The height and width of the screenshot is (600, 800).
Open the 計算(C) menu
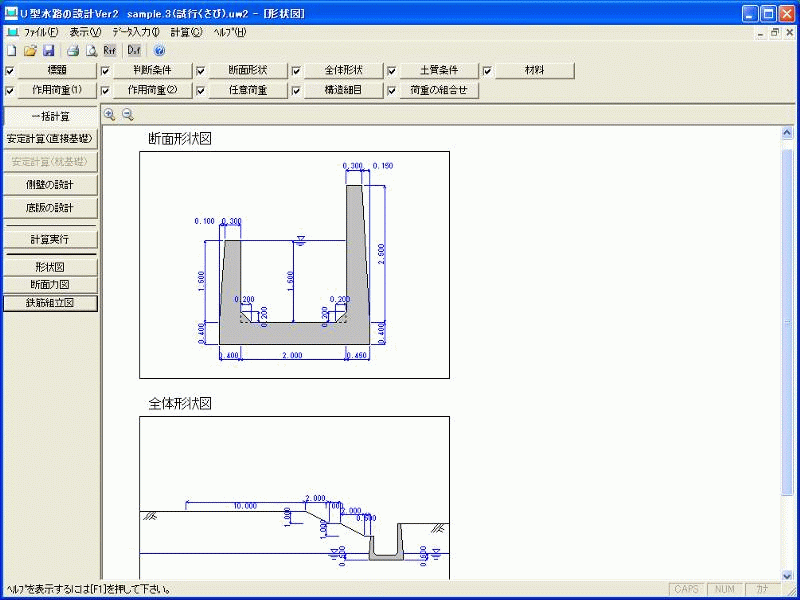point(186,33)
